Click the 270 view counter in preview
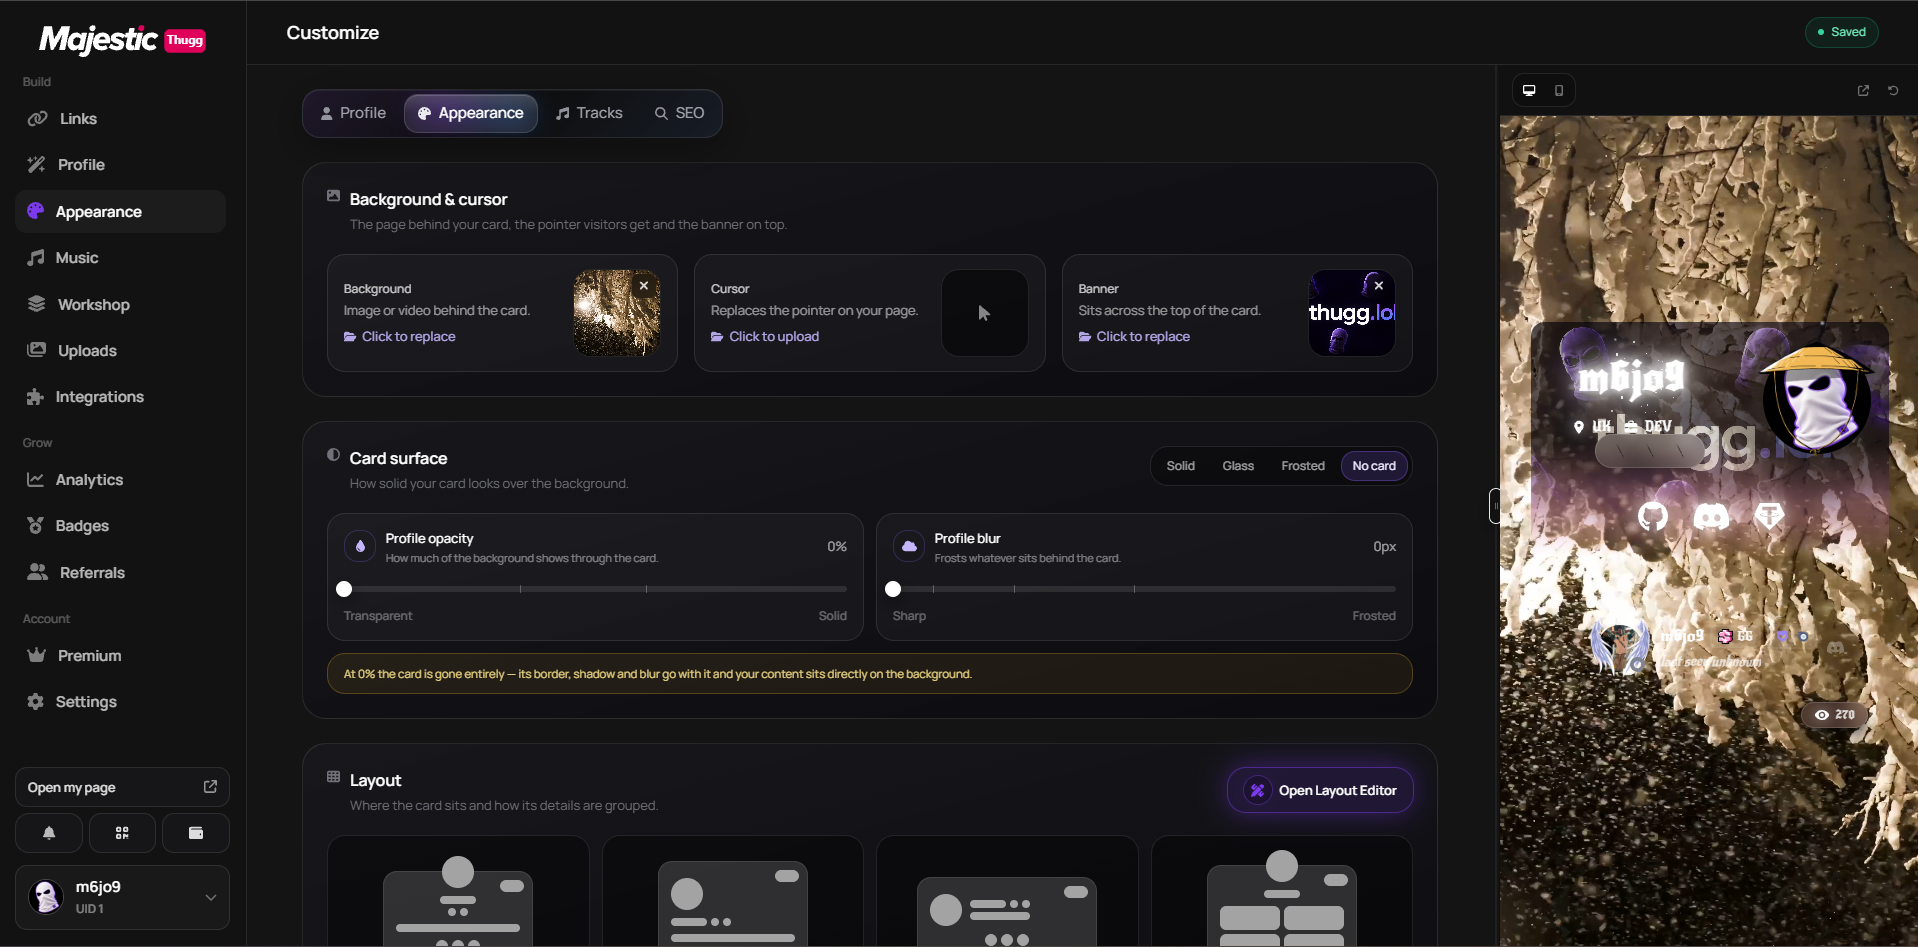 tap(1835, 714)
